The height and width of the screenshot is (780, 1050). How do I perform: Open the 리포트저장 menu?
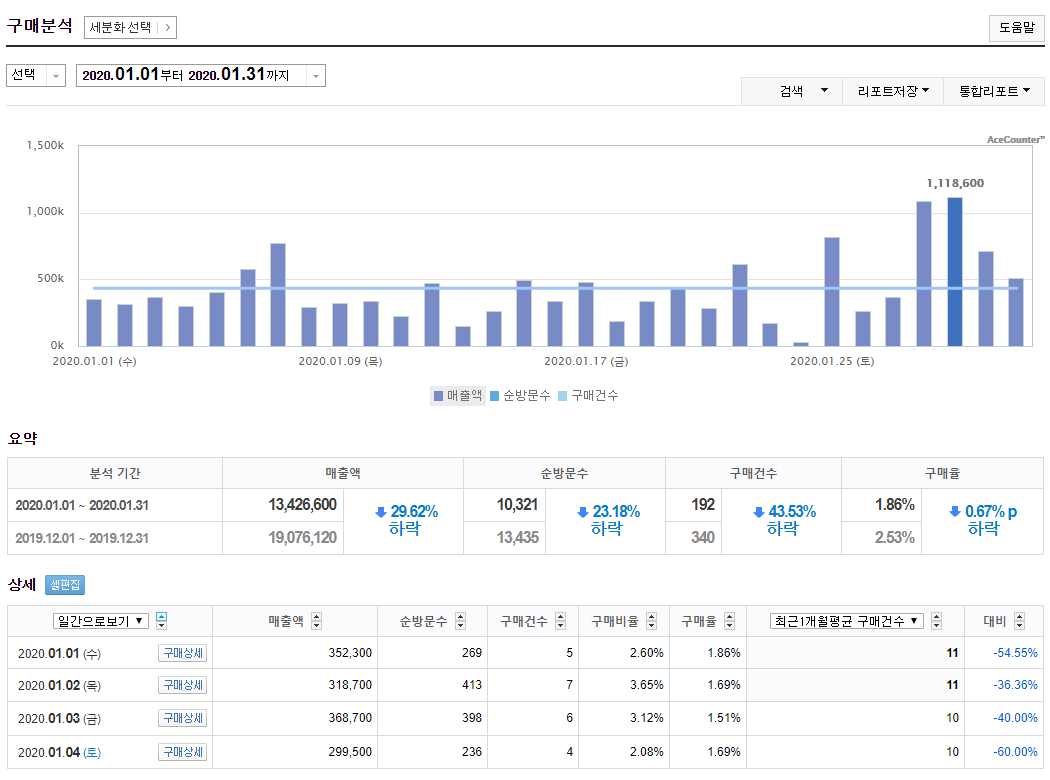click(x=893, y=91)
